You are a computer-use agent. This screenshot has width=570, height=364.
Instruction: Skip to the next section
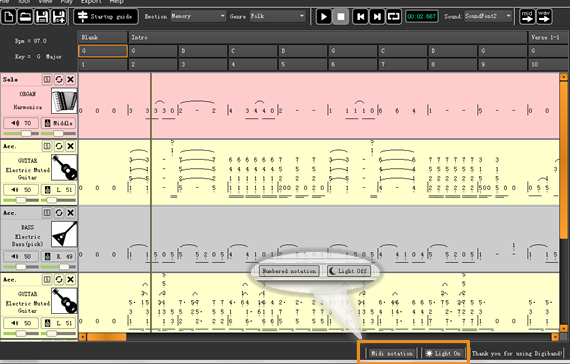[x=377, y=17]
